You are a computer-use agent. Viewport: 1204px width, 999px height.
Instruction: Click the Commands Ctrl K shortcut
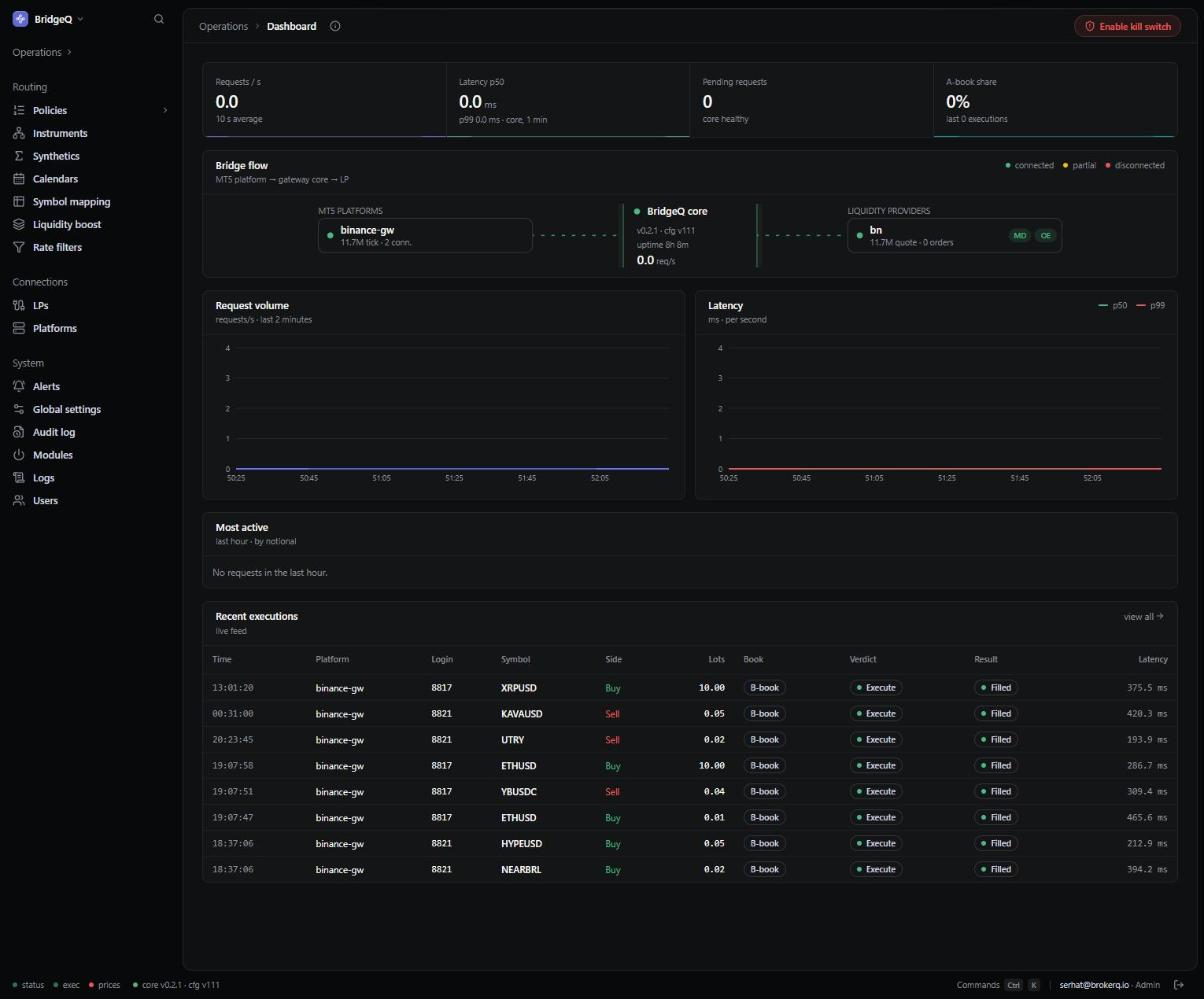pos(998,985)
